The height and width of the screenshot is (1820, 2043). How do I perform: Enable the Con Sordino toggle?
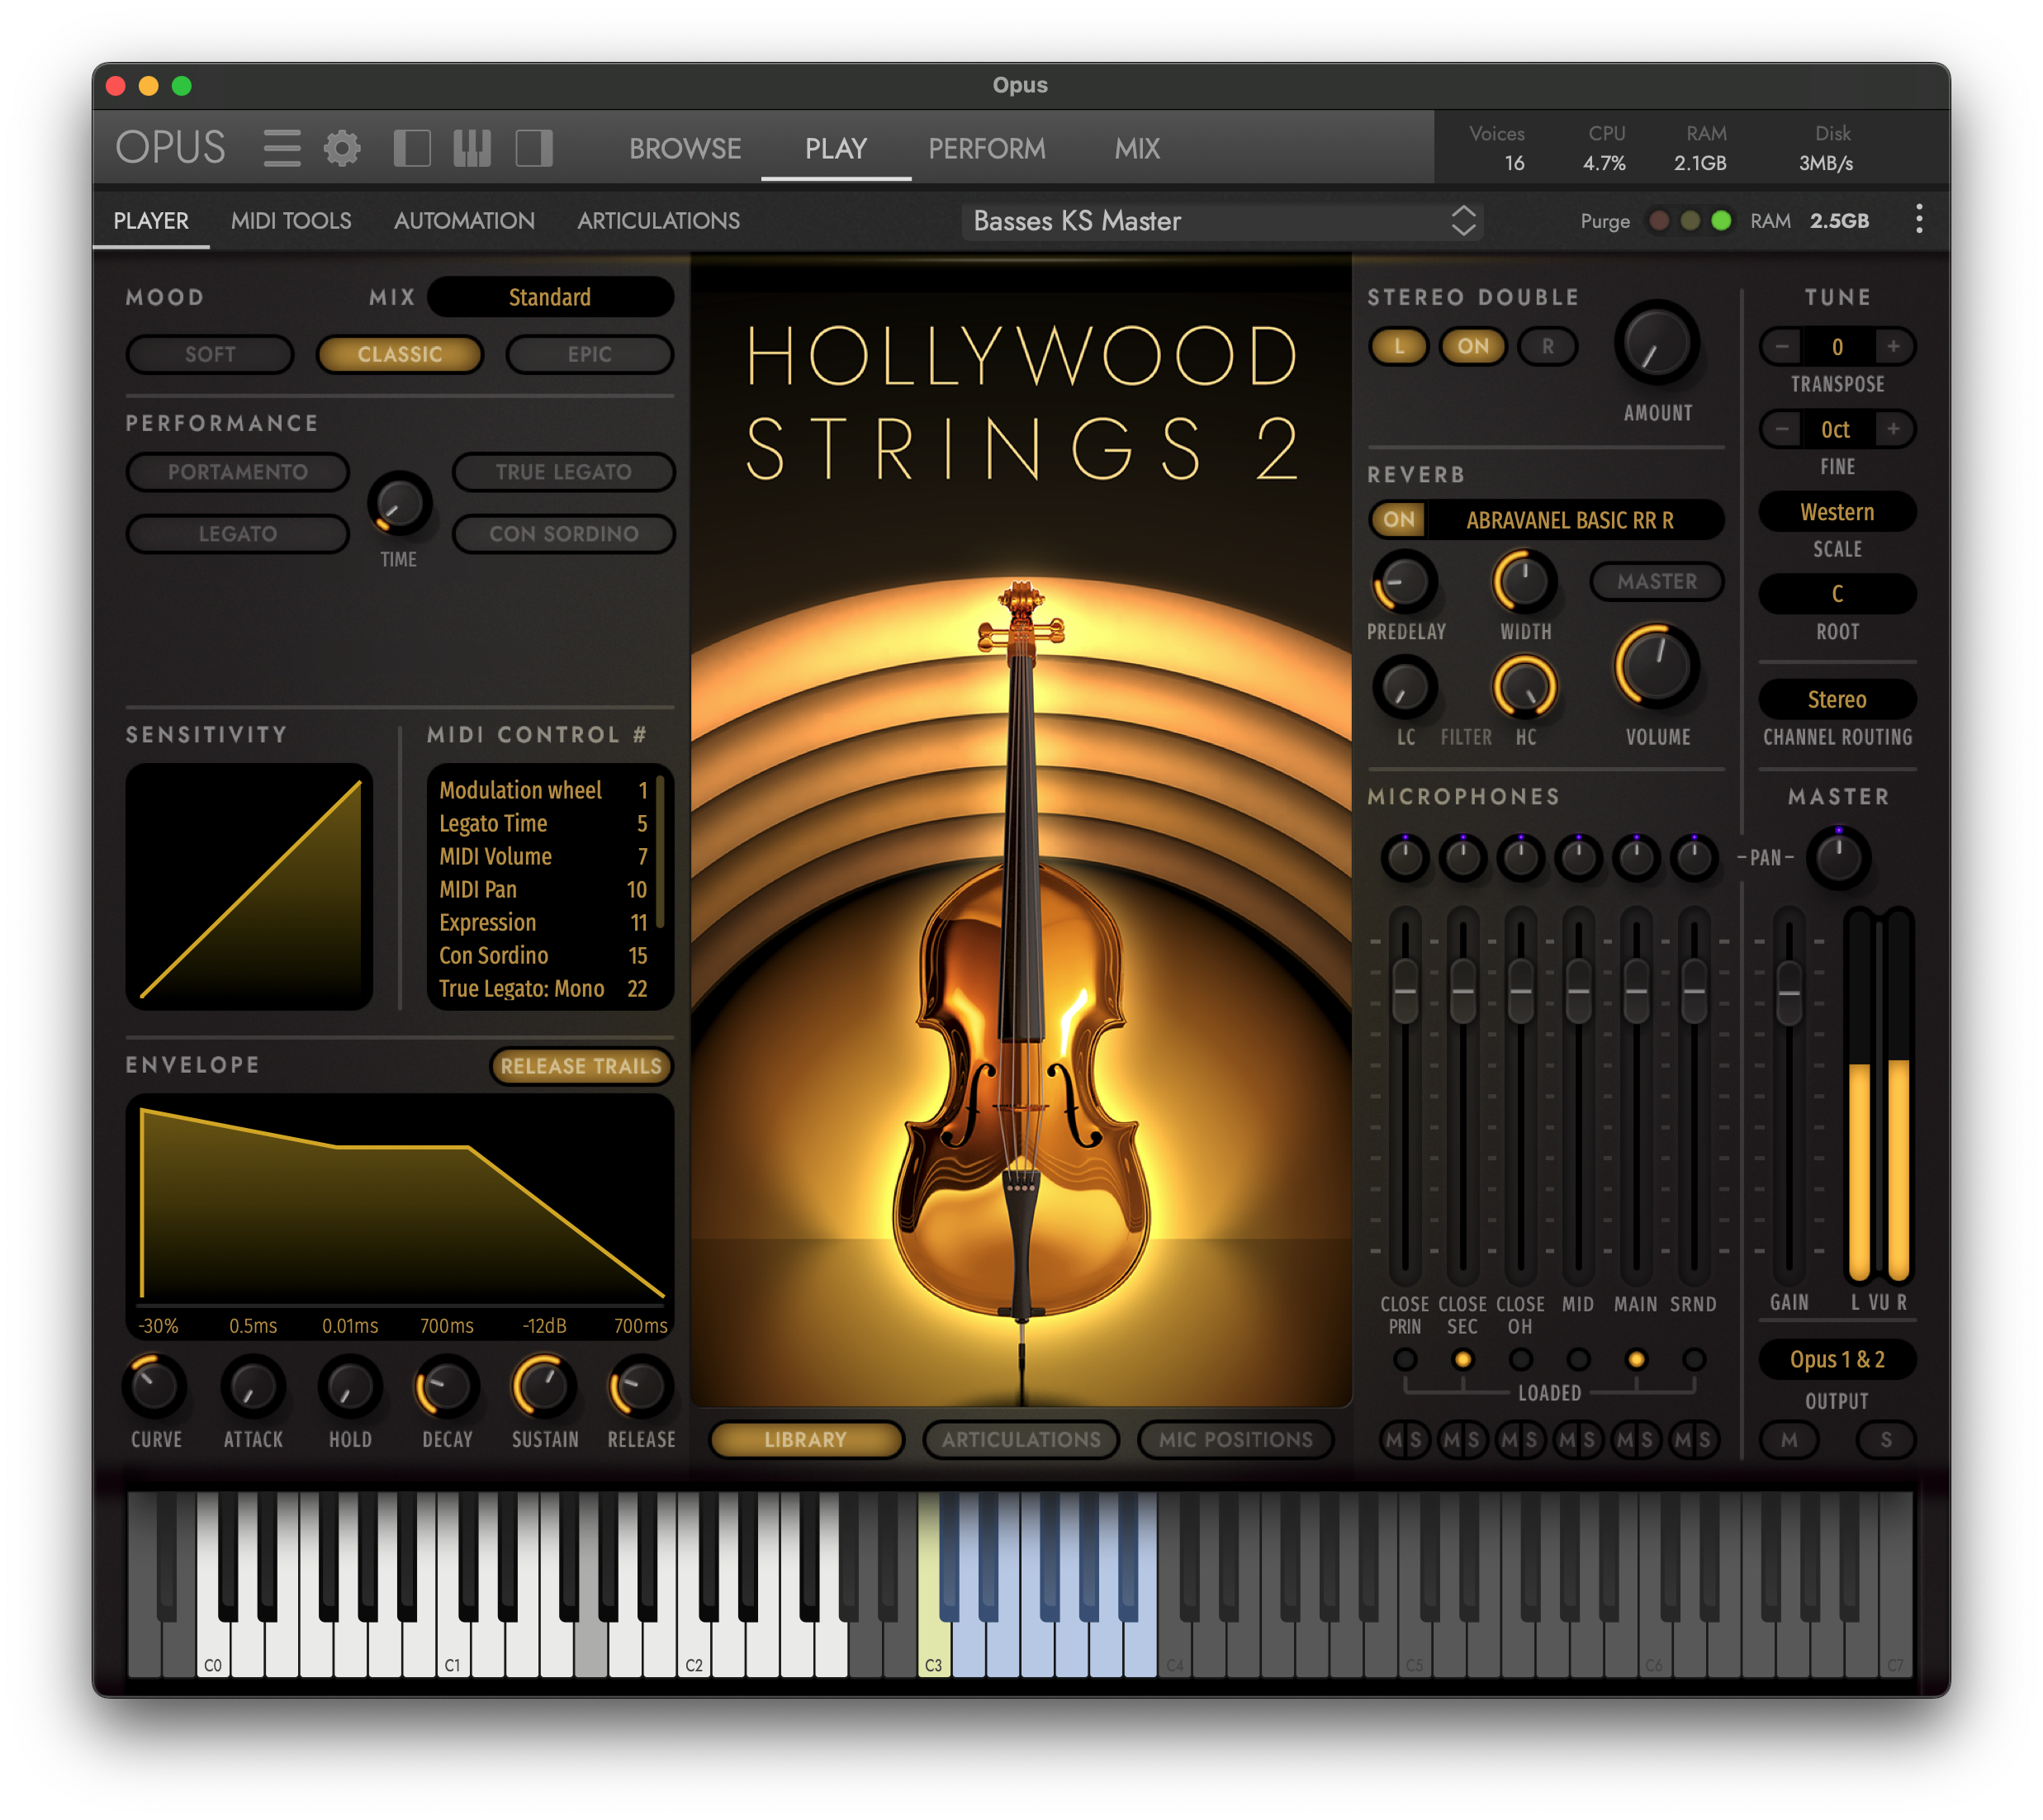coord(564,534)
